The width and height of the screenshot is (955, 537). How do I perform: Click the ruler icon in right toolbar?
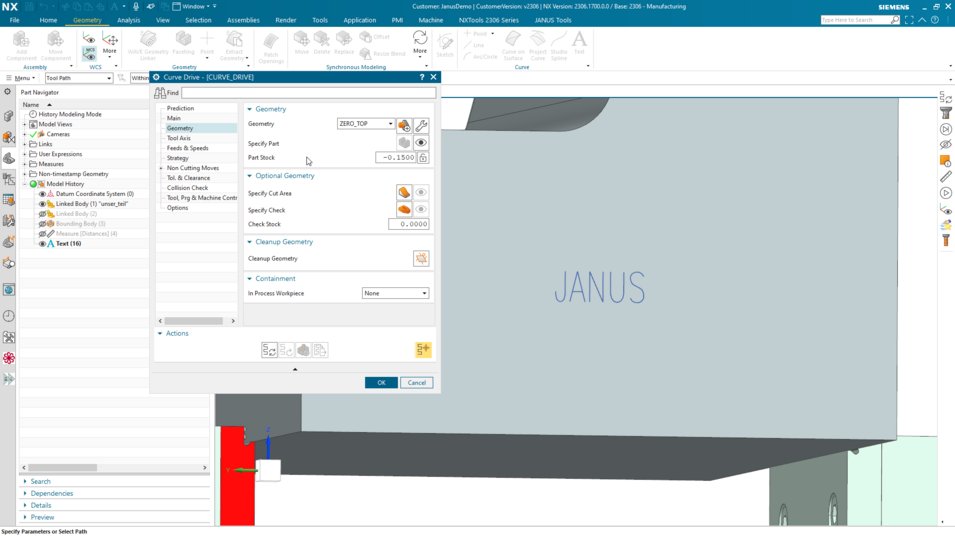click(945, 177)
